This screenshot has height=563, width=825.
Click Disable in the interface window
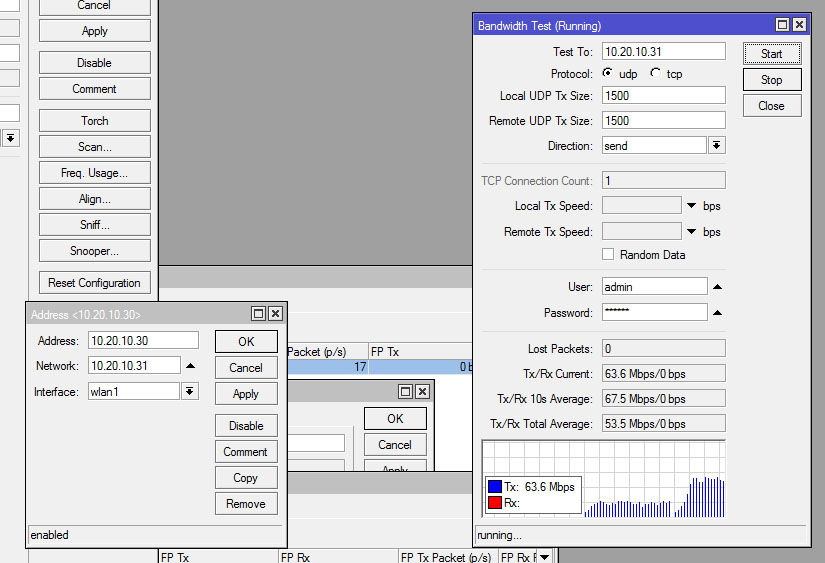coord(95,63)
